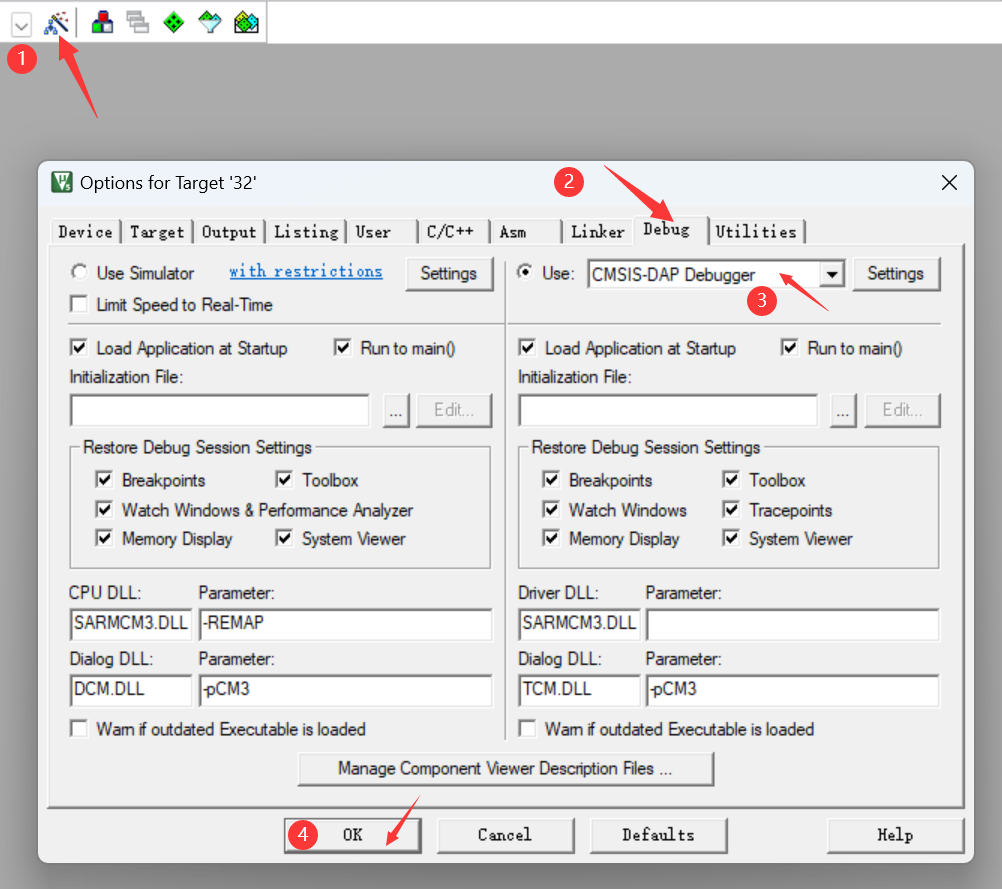This screenshot has width=1002, height=889.
Task: Click the Select Software Packs icon
Action: 210,23
